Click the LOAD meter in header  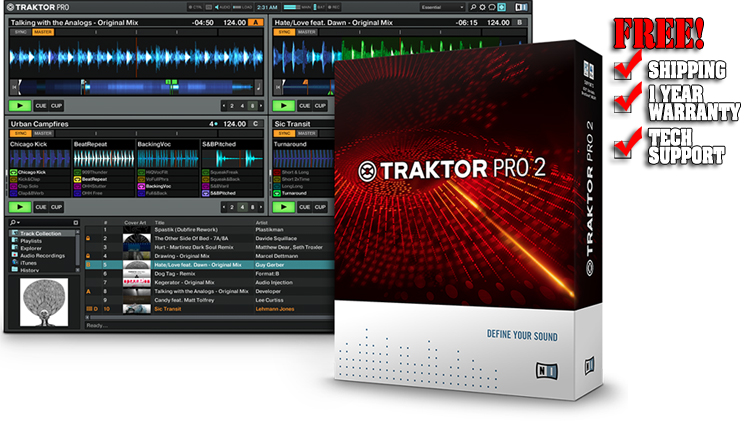point(243,7)
